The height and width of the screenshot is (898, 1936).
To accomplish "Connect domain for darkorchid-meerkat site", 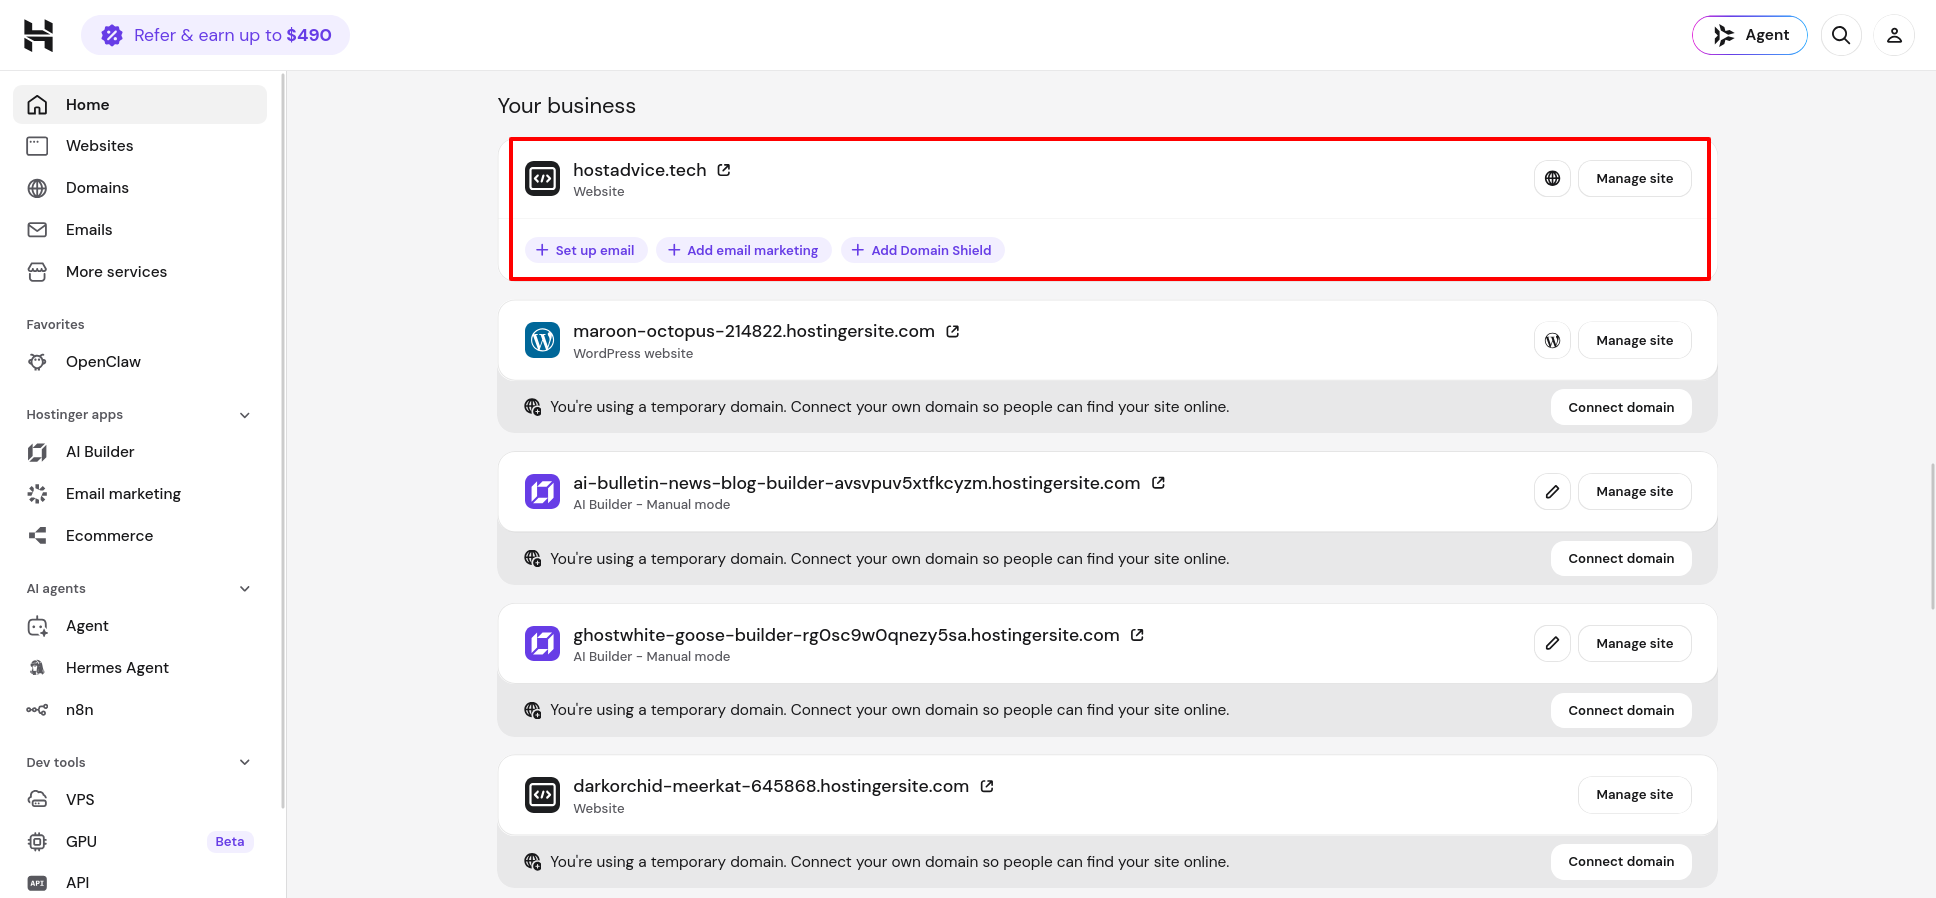I will pyautogui.click(x=1621, y=862).
